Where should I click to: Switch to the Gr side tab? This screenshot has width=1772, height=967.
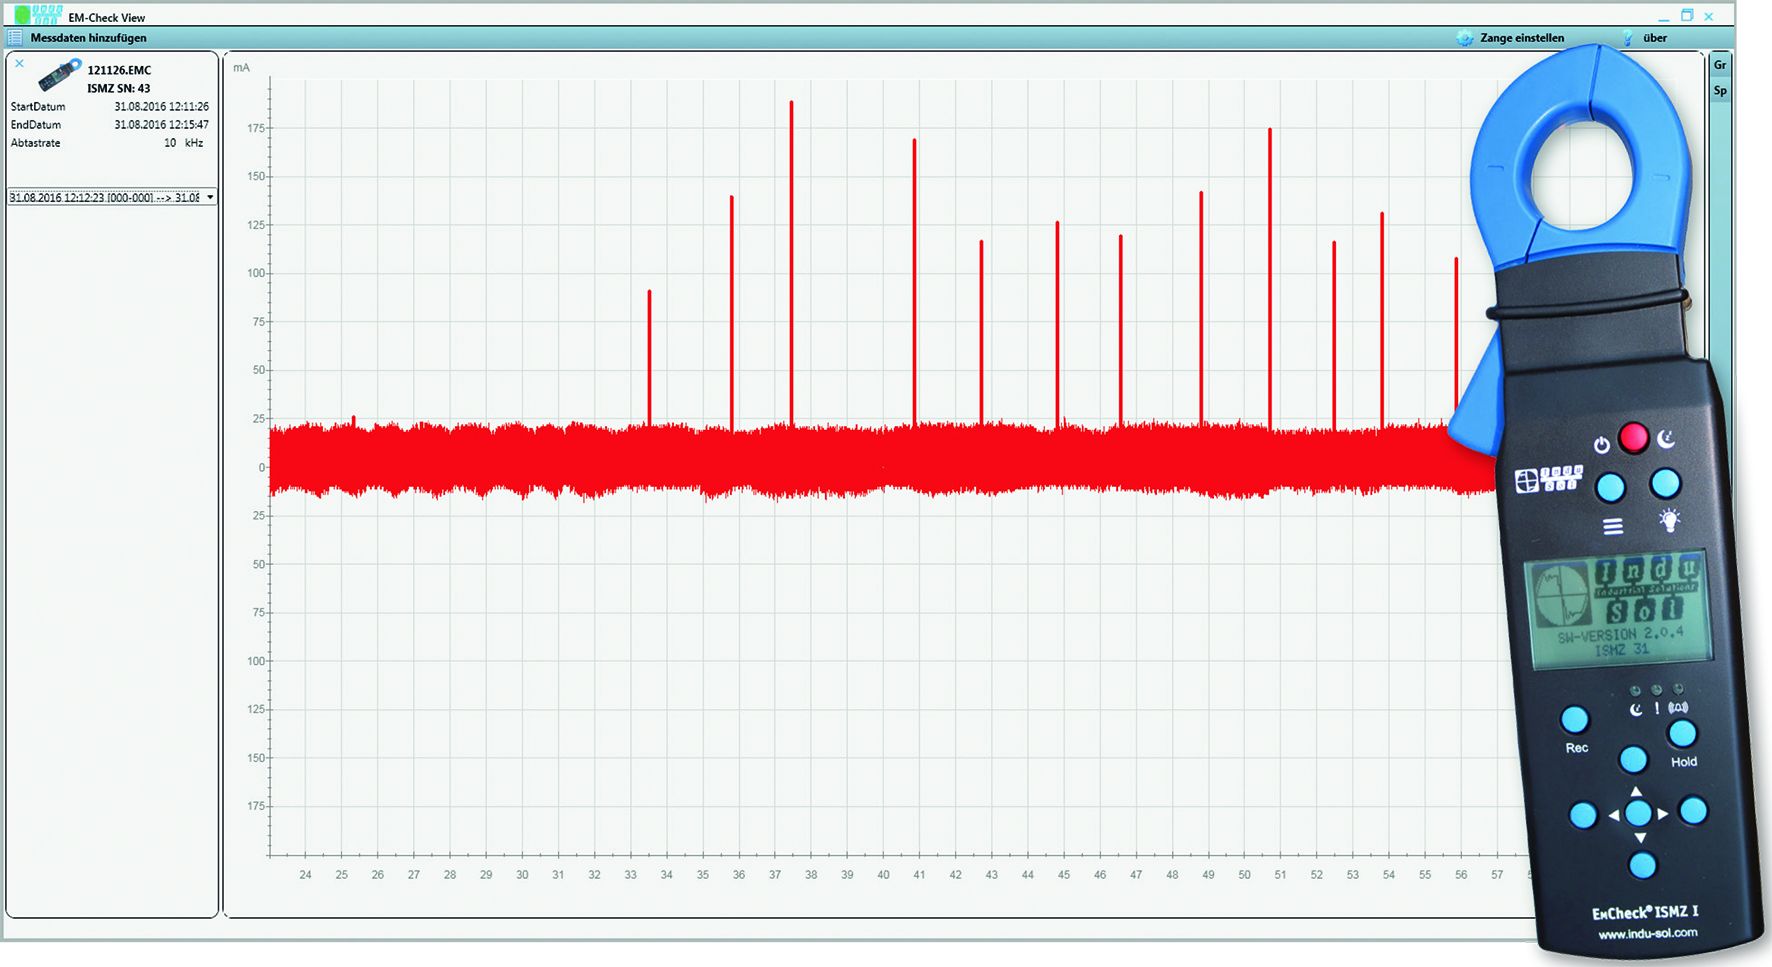click(x=1720, y=65)
